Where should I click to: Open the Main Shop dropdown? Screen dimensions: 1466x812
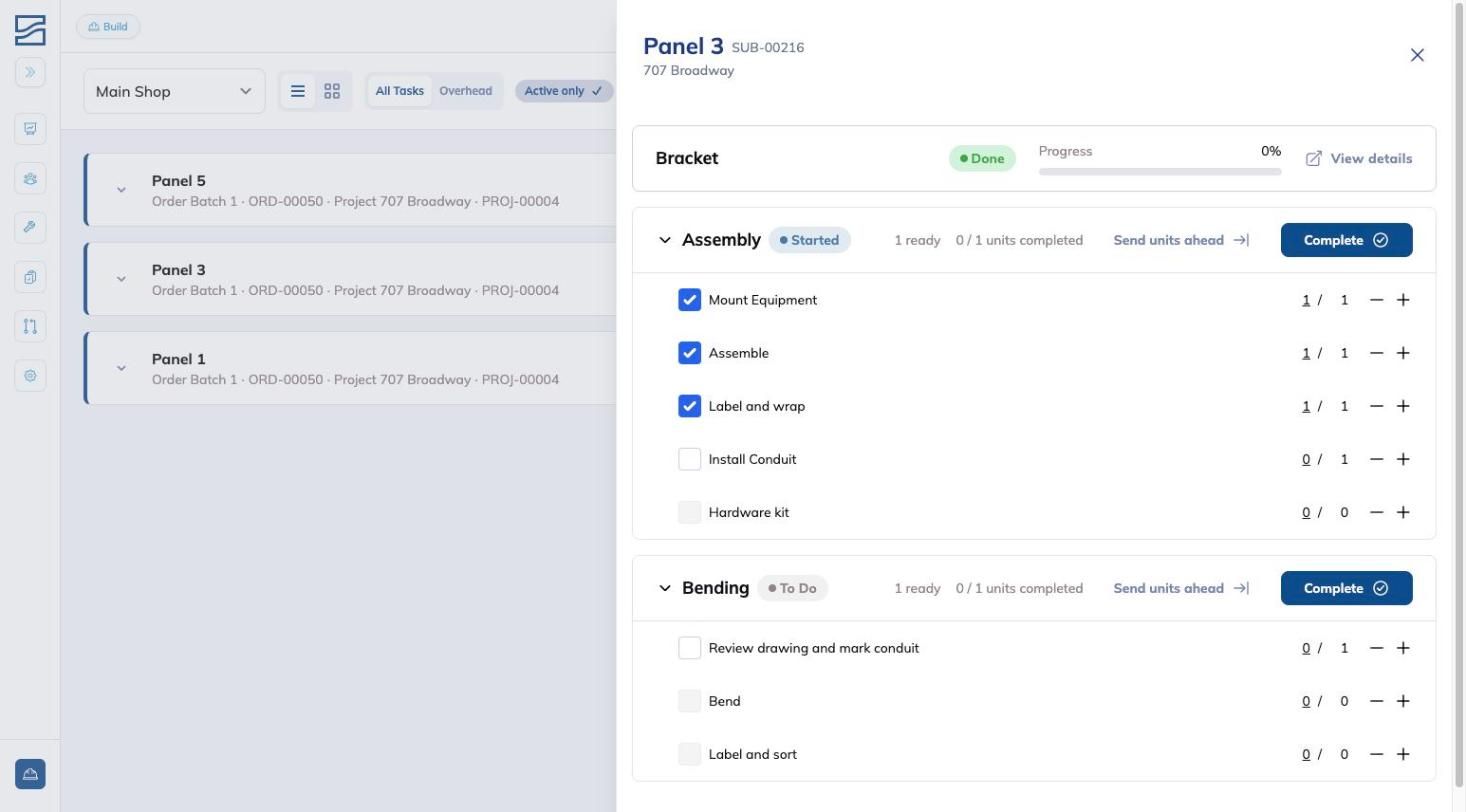coord(174,91)
